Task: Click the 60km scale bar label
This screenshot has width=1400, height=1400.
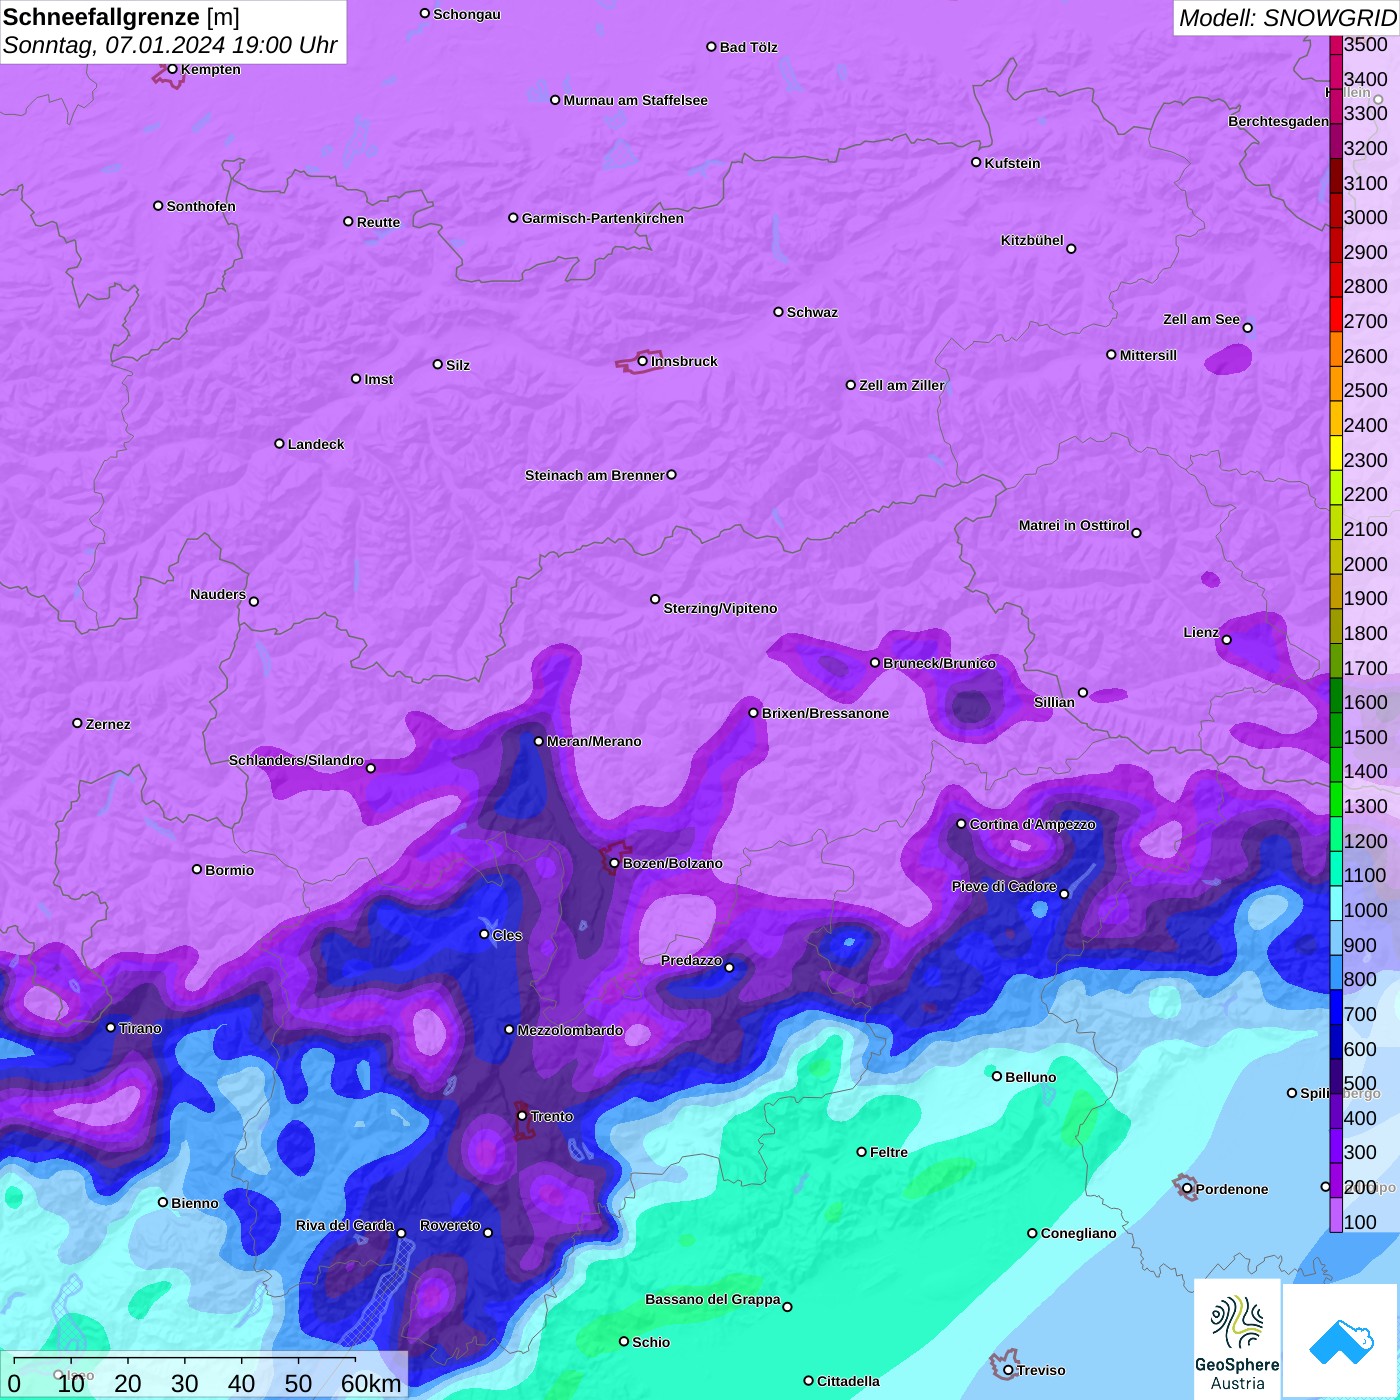Action: 371,1383
